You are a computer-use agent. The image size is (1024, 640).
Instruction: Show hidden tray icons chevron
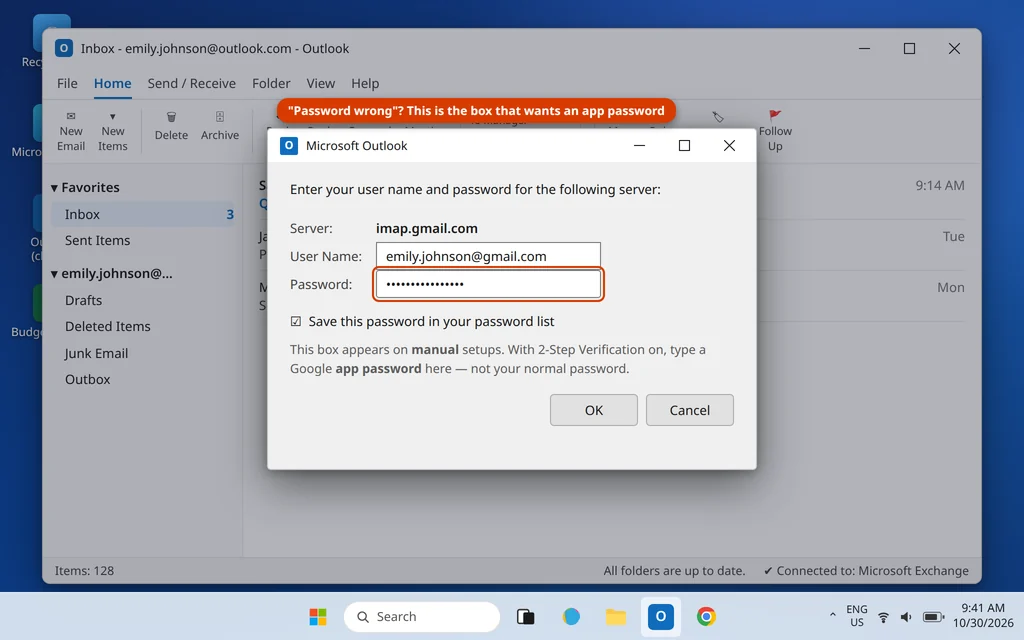tap(832, 615)
